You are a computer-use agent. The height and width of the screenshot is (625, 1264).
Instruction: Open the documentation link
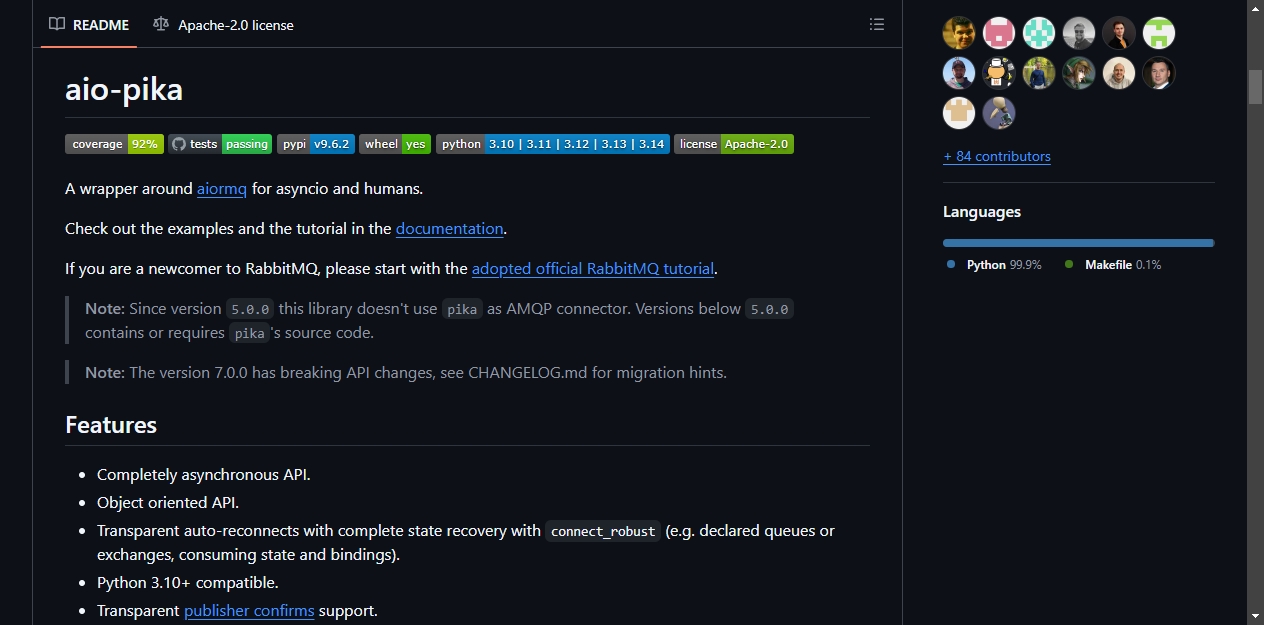(449, 228)
